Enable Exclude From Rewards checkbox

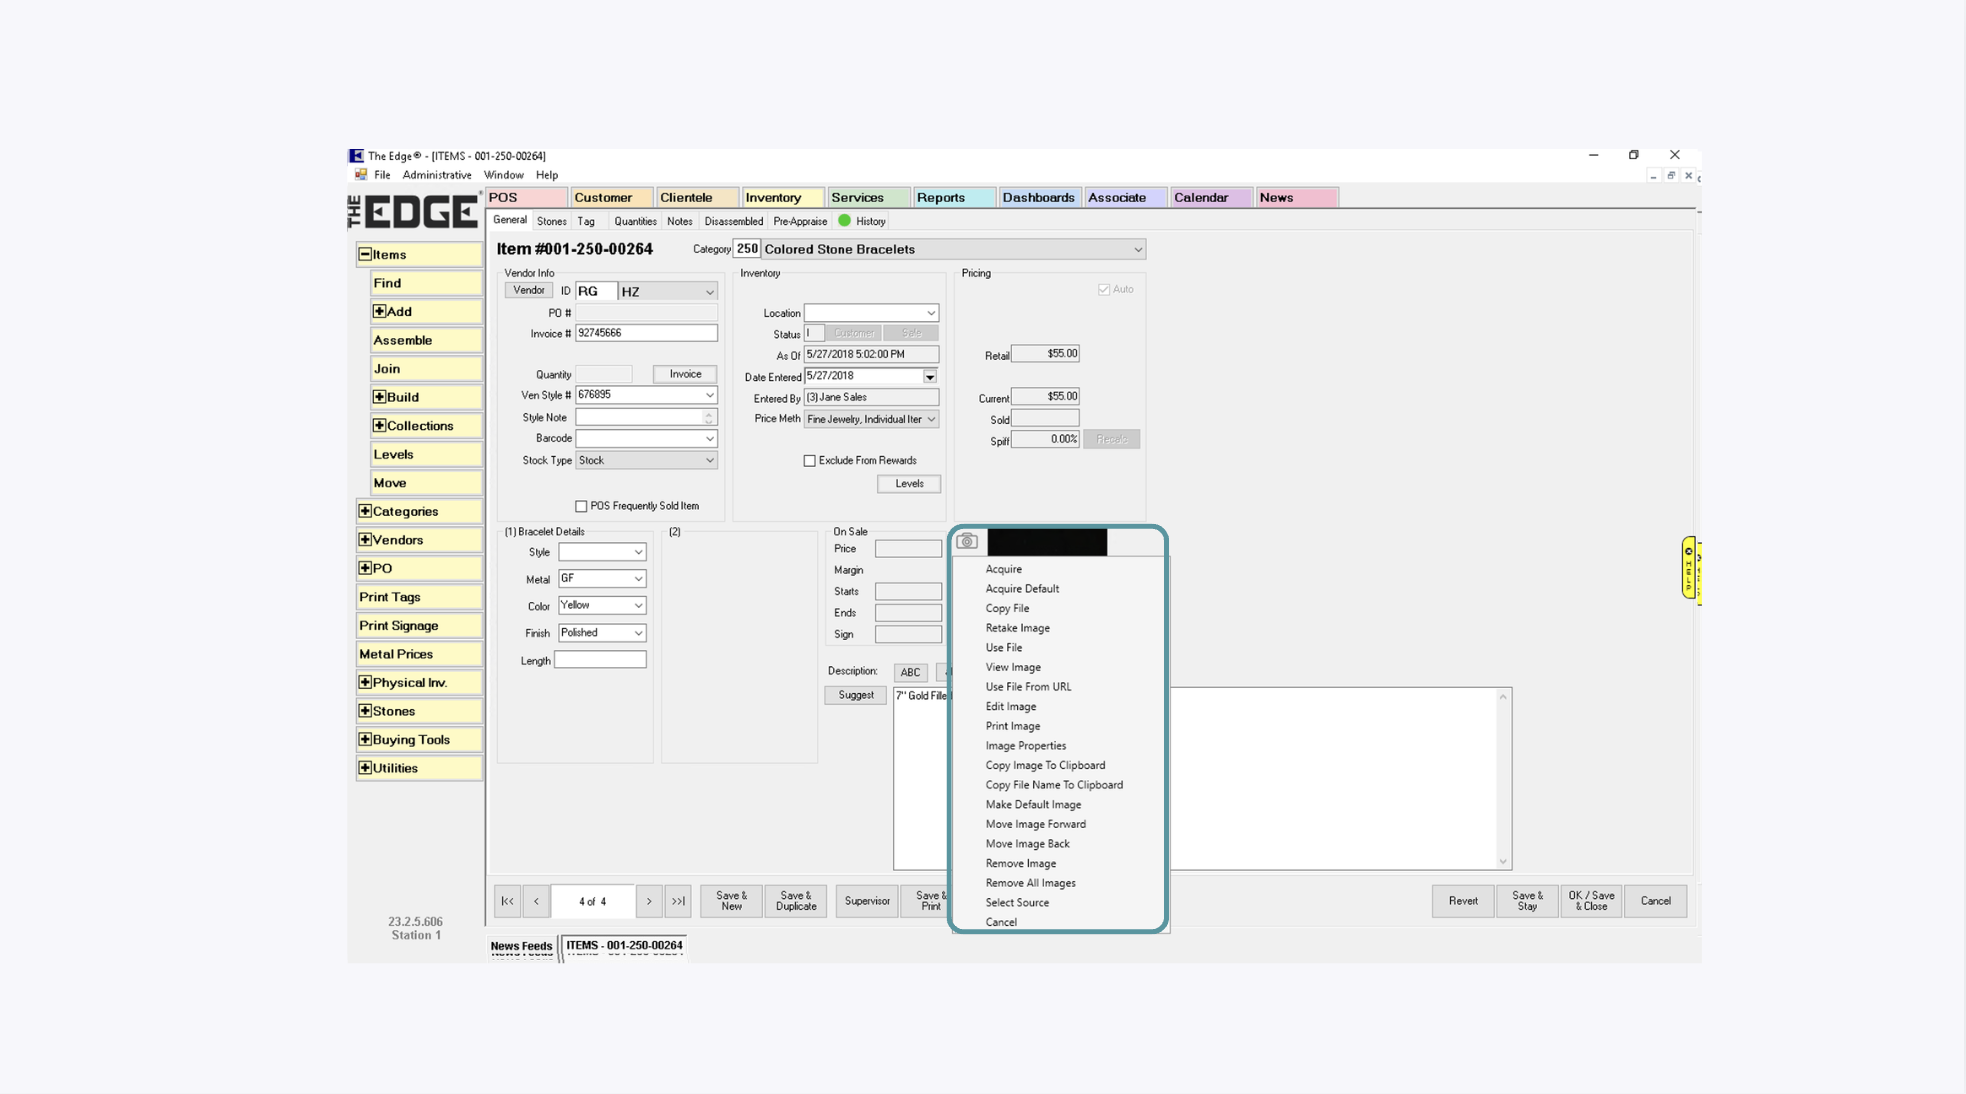[x=809, y=461]
